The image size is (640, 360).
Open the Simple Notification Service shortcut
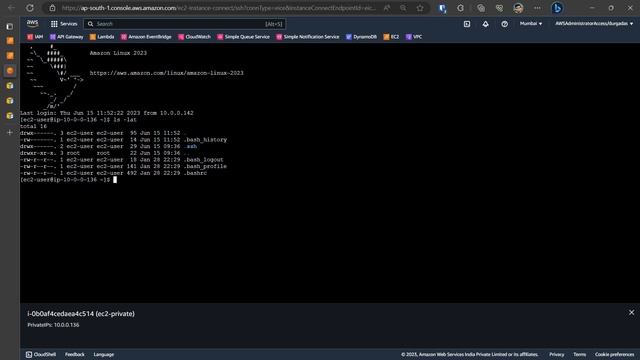pos(308,37)
